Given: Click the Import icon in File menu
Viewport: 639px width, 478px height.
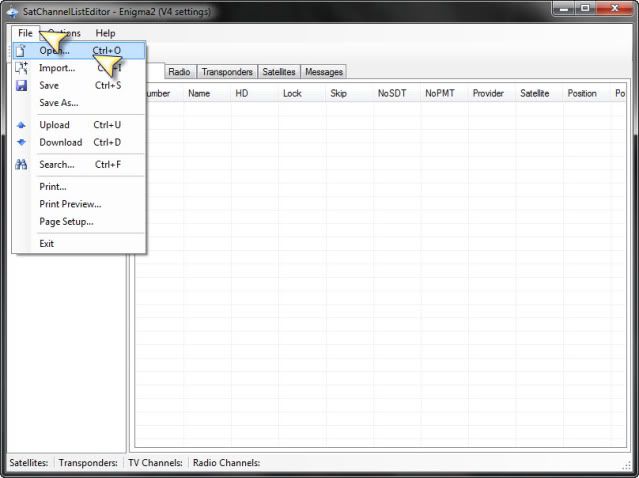Looking at the screenshot, I should coord(21,68).
